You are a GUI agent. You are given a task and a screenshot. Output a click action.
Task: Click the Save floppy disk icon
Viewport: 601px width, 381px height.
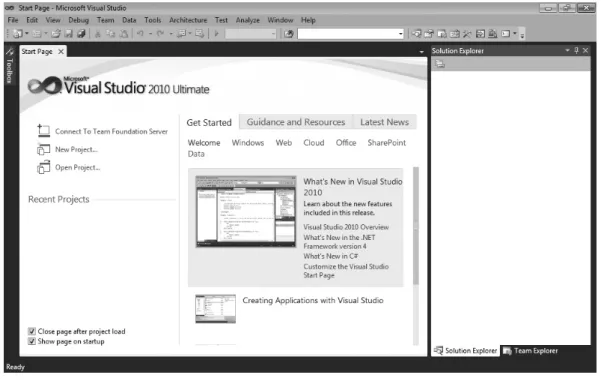point(68,34)
